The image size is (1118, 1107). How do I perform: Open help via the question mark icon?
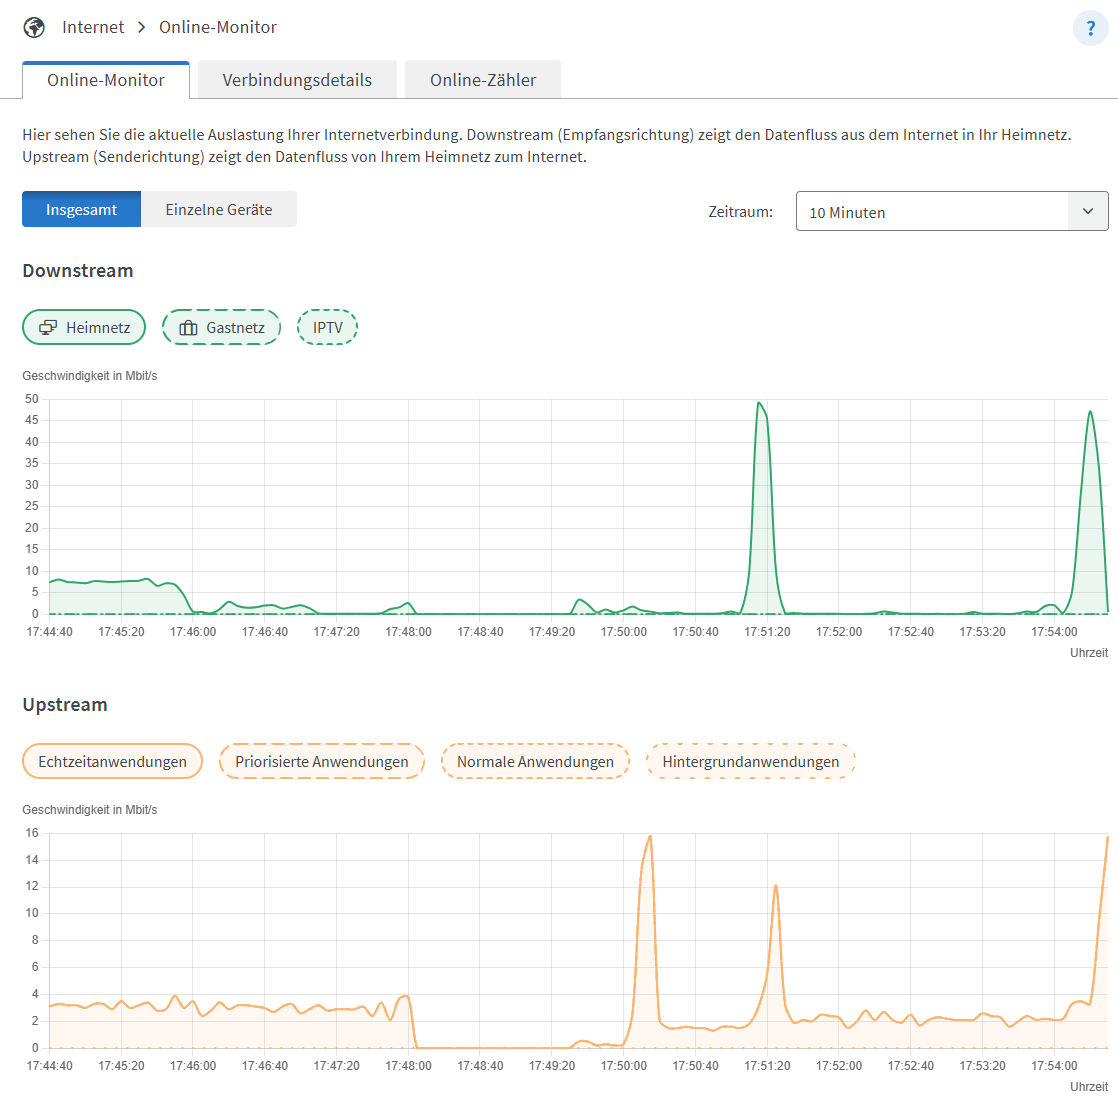tap(1090, 28)
